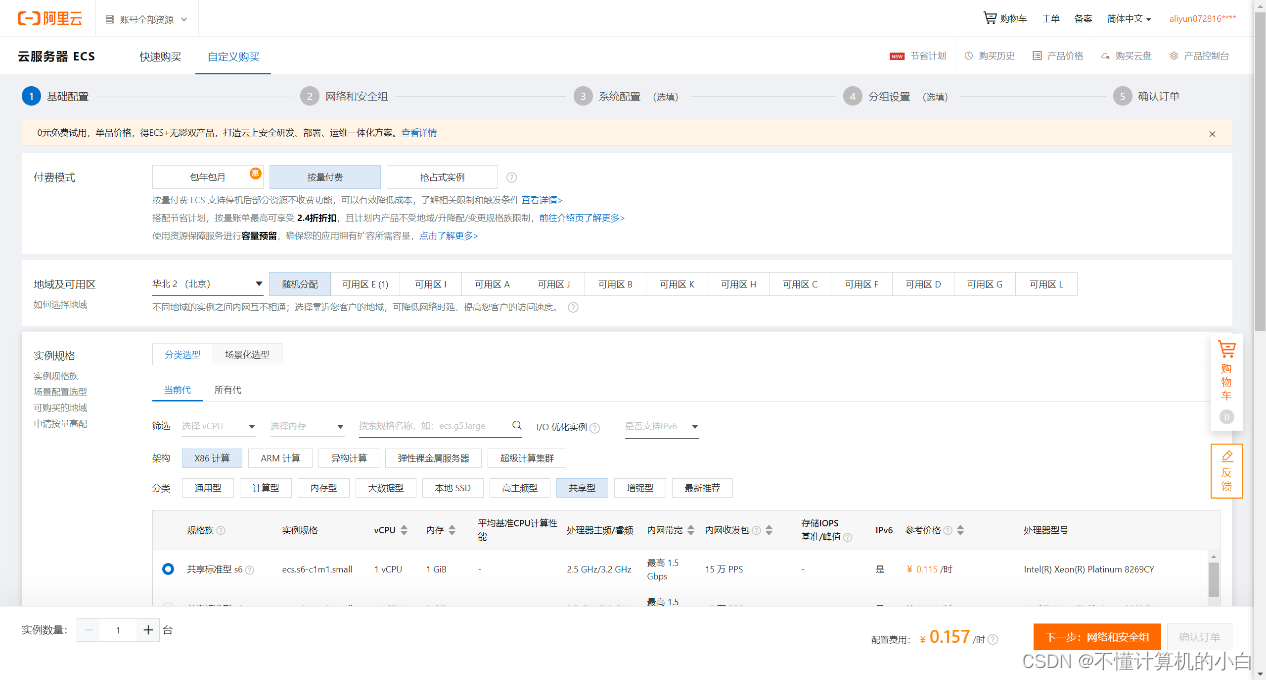Open 选择内存 filter dropdown
The width and height of the screenshot is (1266, 680).
click(x=307, y=427)
